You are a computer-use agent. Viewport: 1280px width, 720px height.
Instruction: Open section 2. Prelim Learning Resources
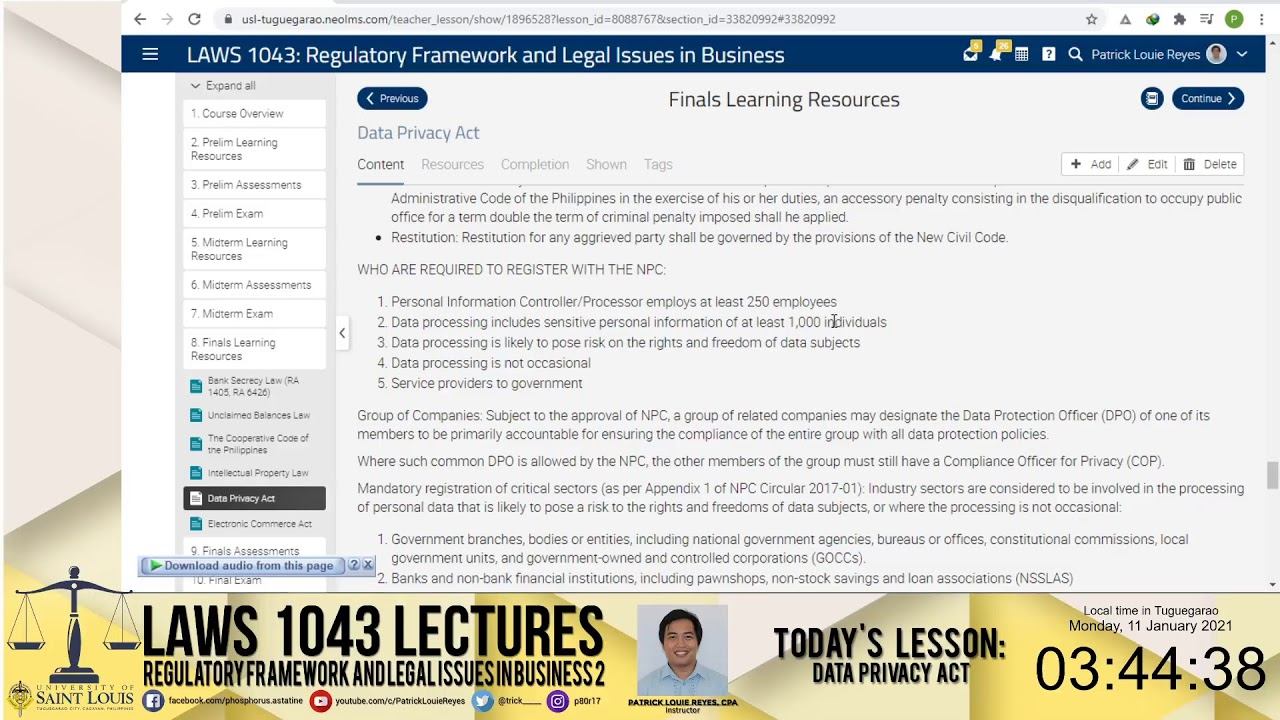tap(254, 149)
